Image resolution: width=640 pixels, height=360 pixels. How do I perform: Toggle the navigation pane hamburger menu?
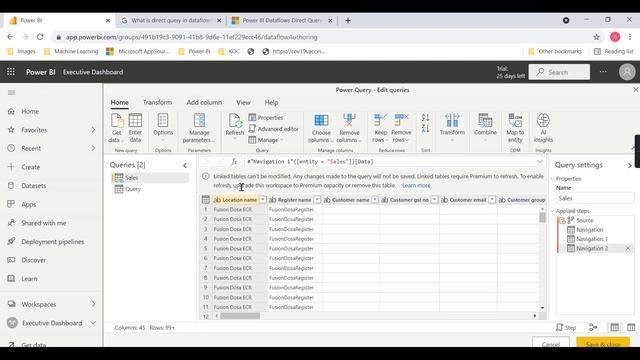(x=12, y=93)
